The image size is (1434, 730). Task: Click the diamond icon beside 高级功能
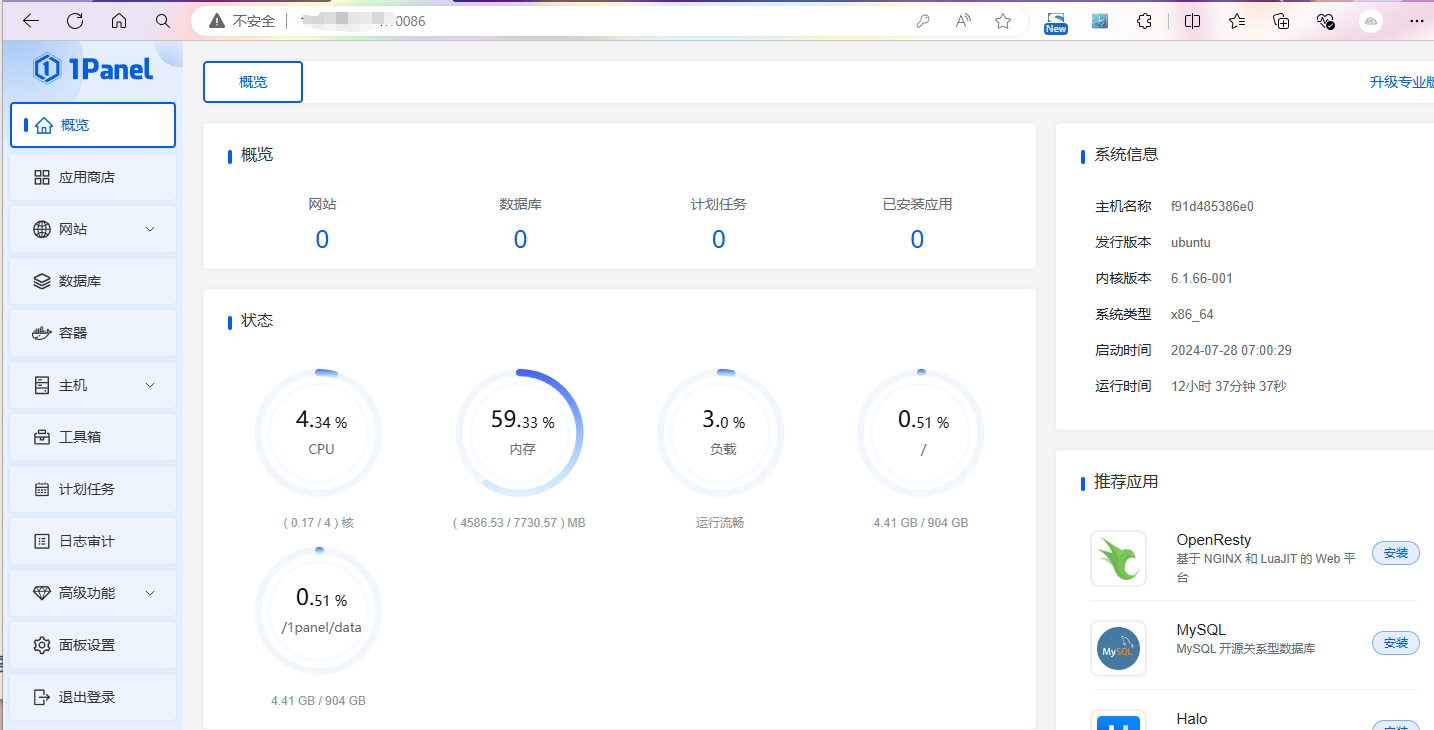point(42,593)
